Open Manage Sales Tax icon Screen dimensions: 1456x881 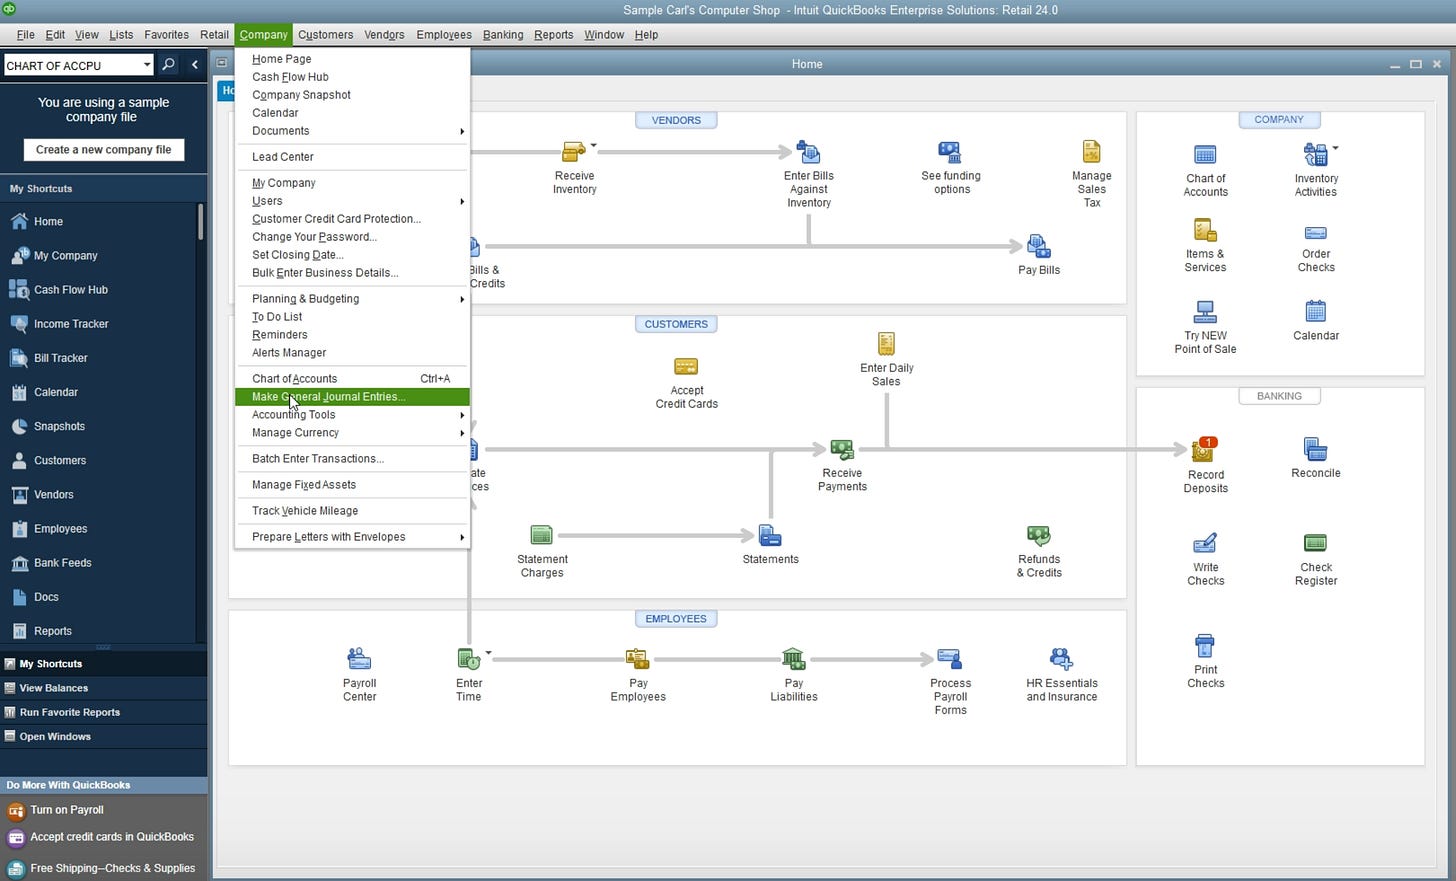[1091, 152]
